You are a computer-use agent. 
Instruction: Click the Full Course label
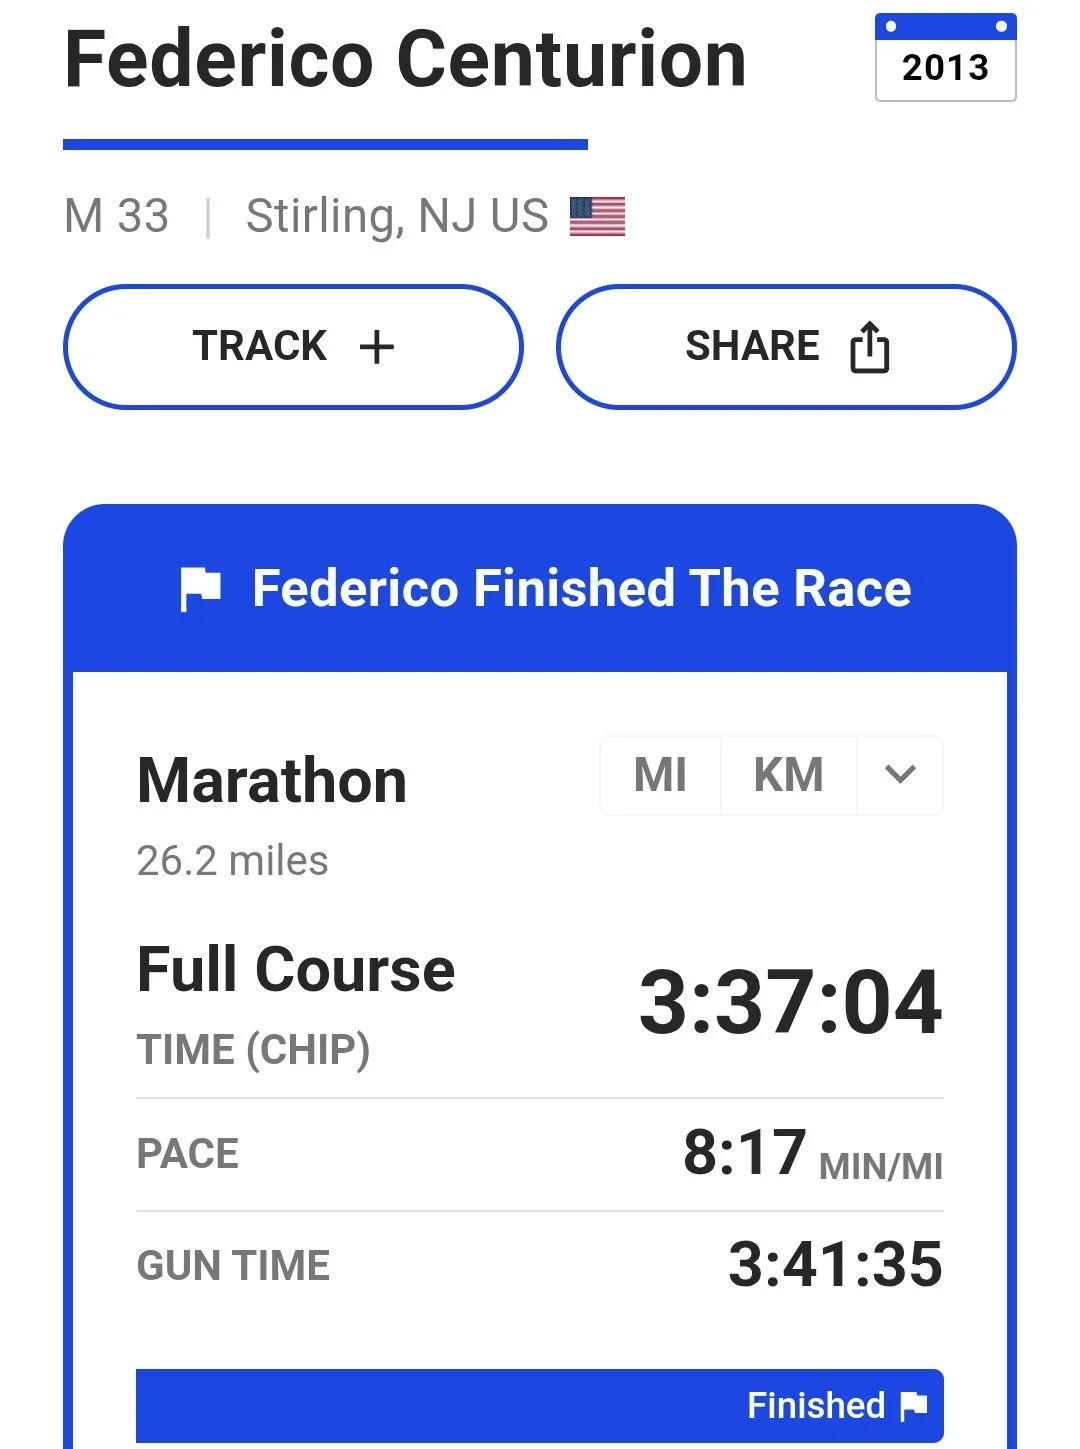(x=296, y=969)
